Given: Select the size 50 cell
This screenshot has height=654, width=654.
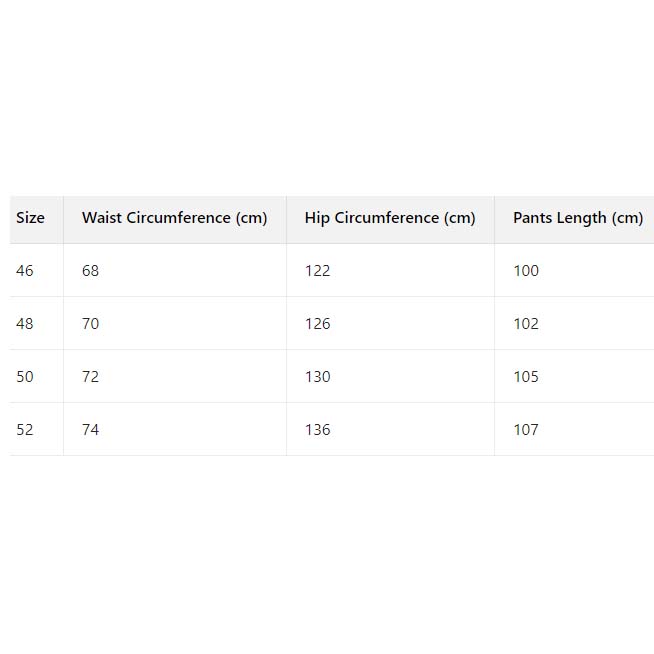Looking at the screenshot, I should (x=25, y=377).
